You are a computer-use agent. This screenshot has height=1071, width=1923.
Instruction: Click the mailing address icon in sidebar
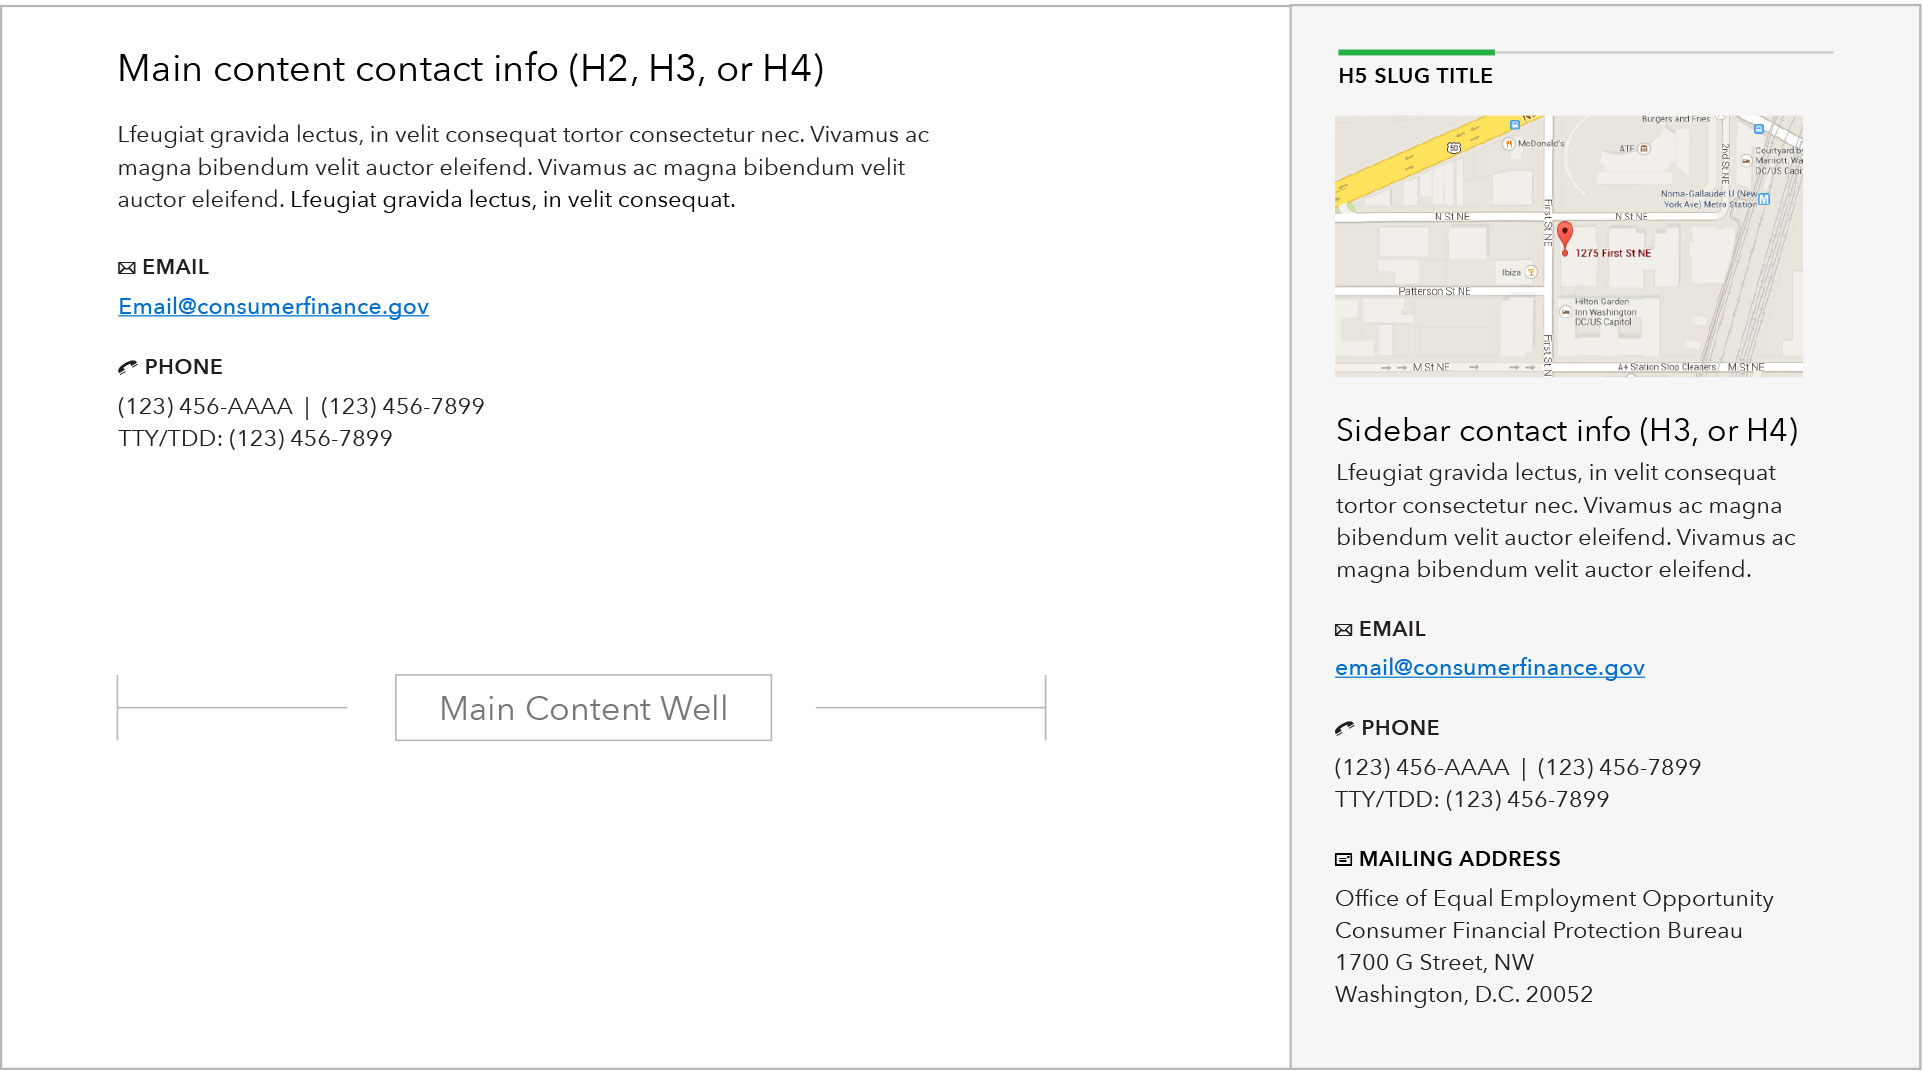(1343, 859)
